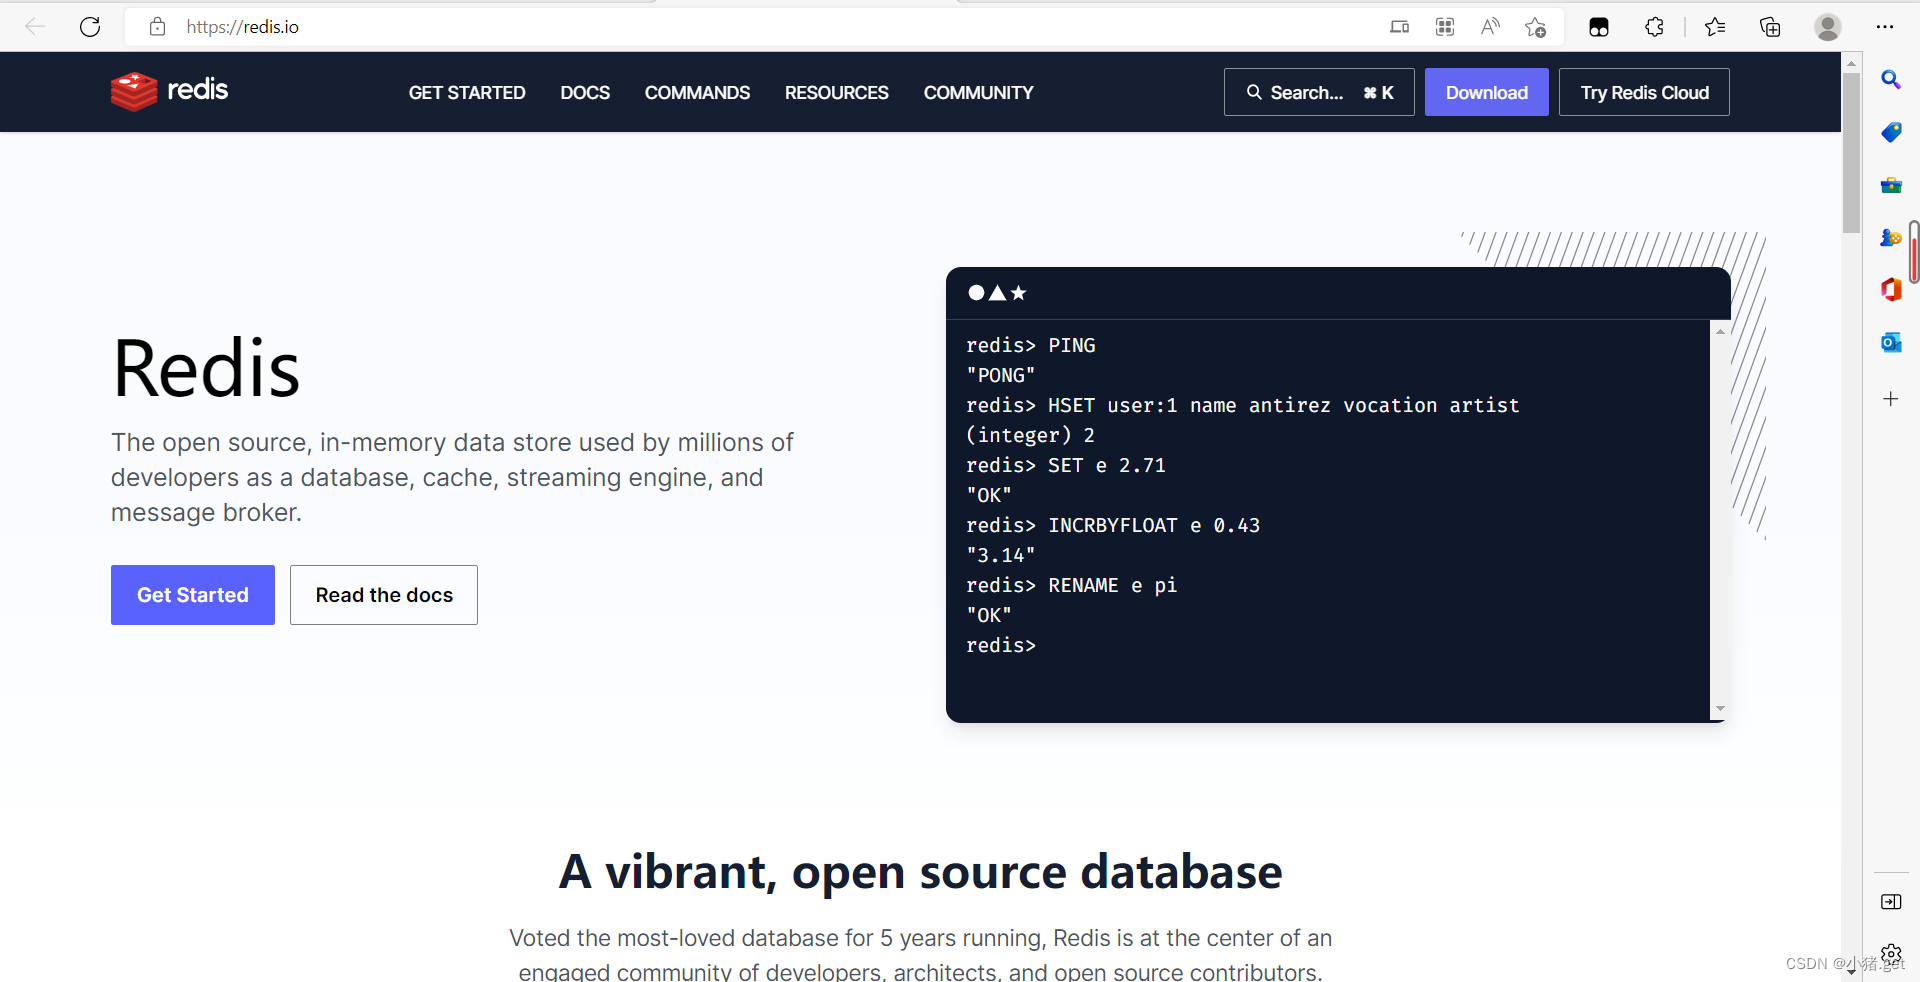This screenshot has width=1920, height=982.
Task: Click the app/QR grid icon in address bar
Action: pos(1445,27)
